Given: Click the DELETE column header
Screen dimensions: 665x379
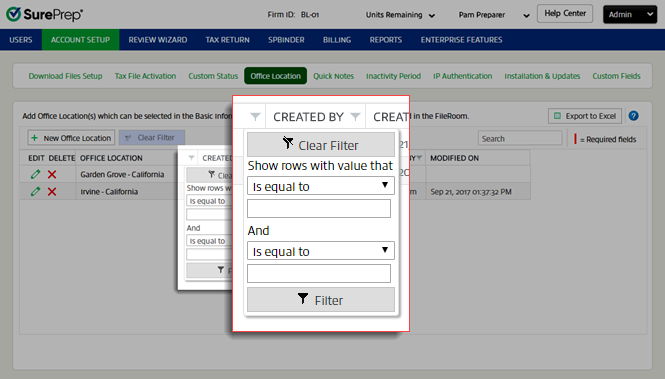Looking at the screenshot, I should [61, 158].
